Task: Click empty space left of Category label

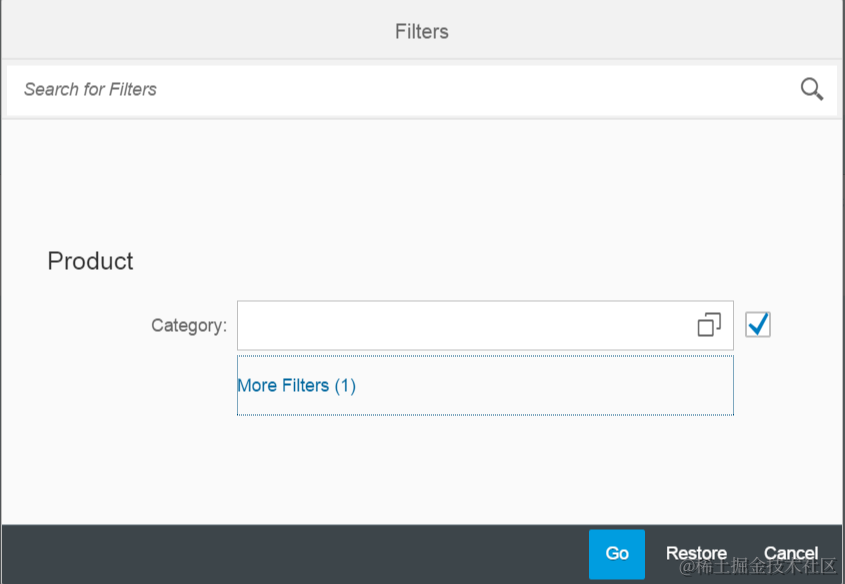Action: point(80,325)
